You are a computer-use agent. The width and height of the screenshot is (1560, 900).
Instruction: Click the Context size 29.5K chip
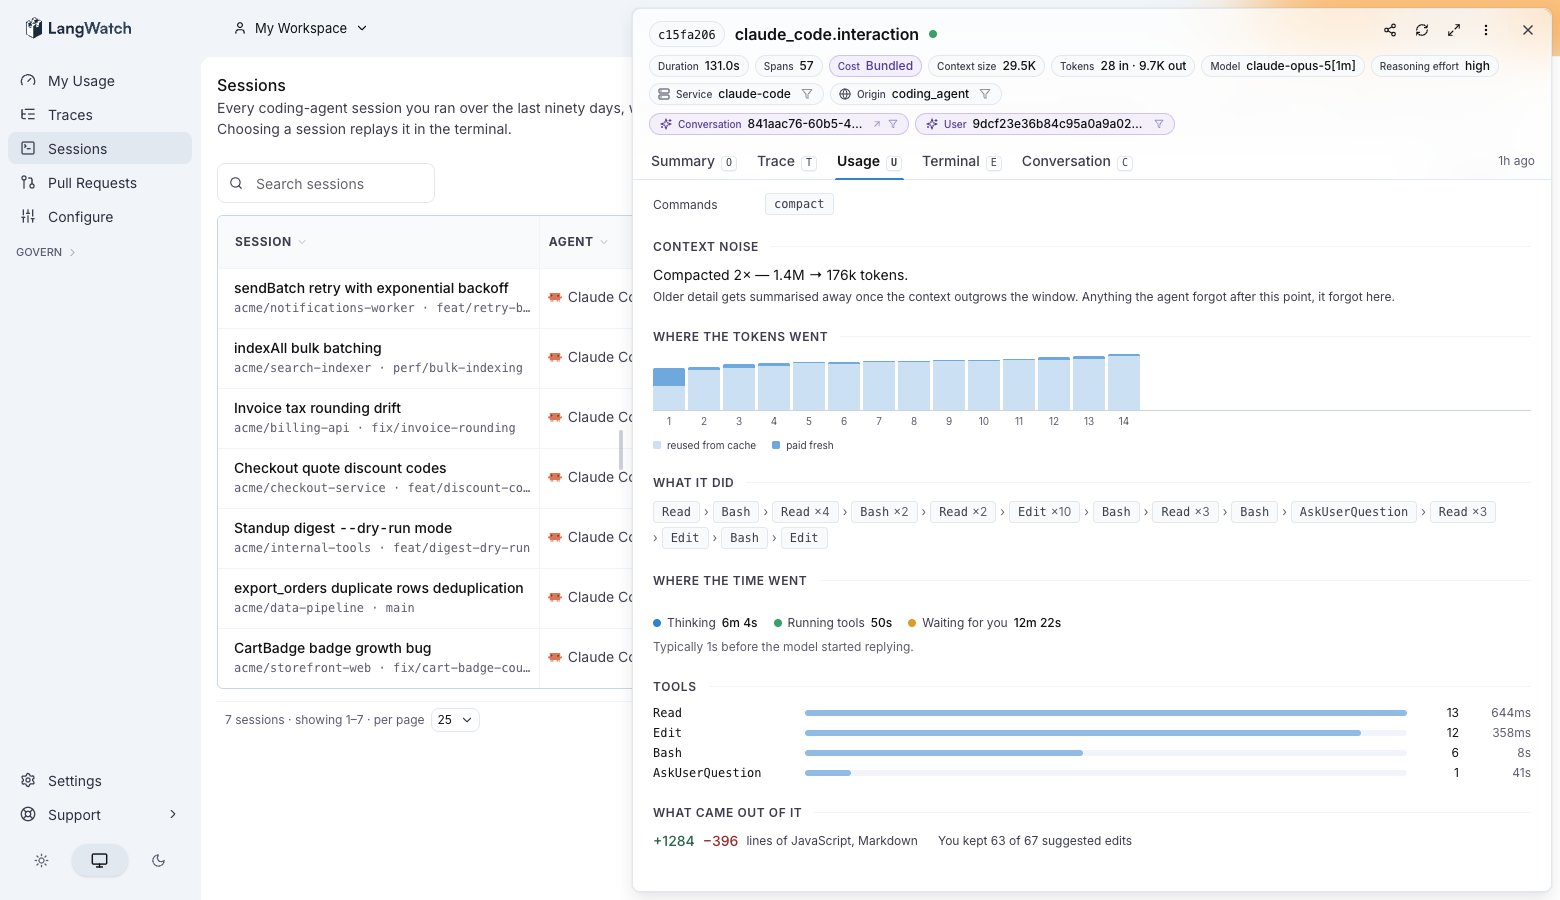[x=986, y=66]
